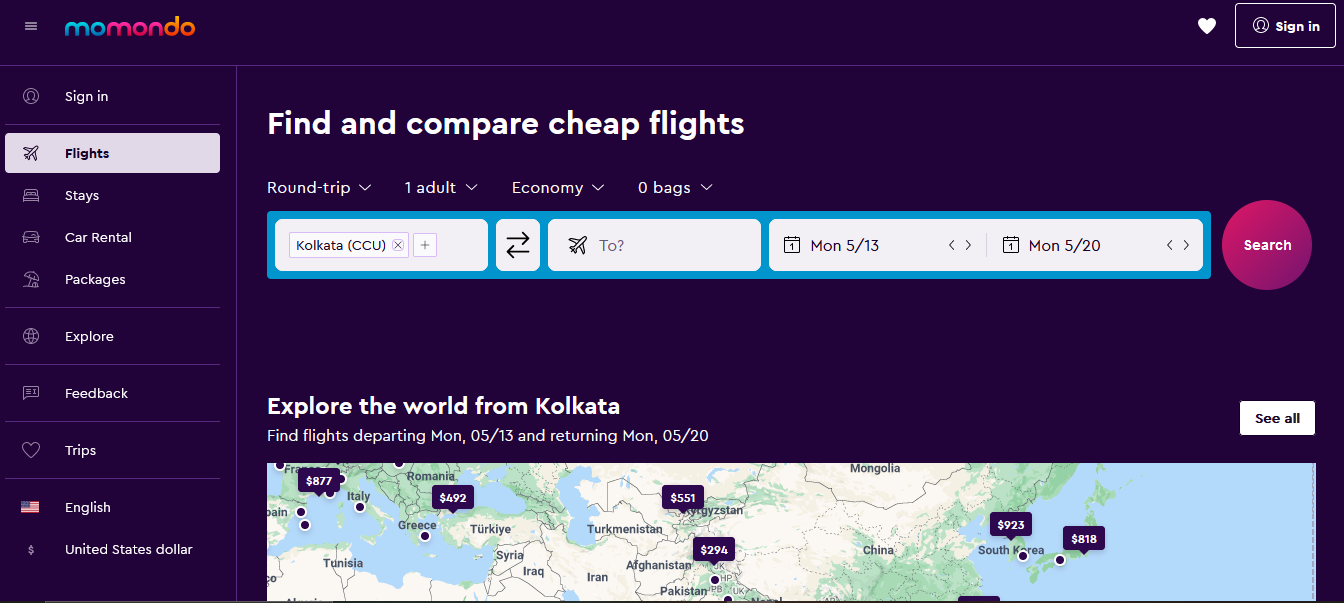1344x603 pixels.
Task: Select the $492 price marker on map
Action: [x=453, y=498]
